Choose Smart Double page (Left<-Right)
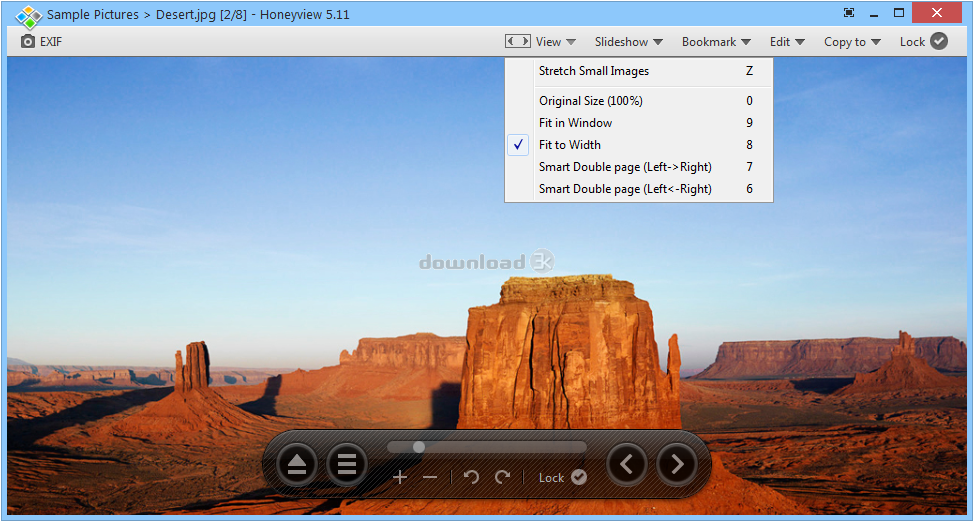Screen dimensions: 974x522 639,189
